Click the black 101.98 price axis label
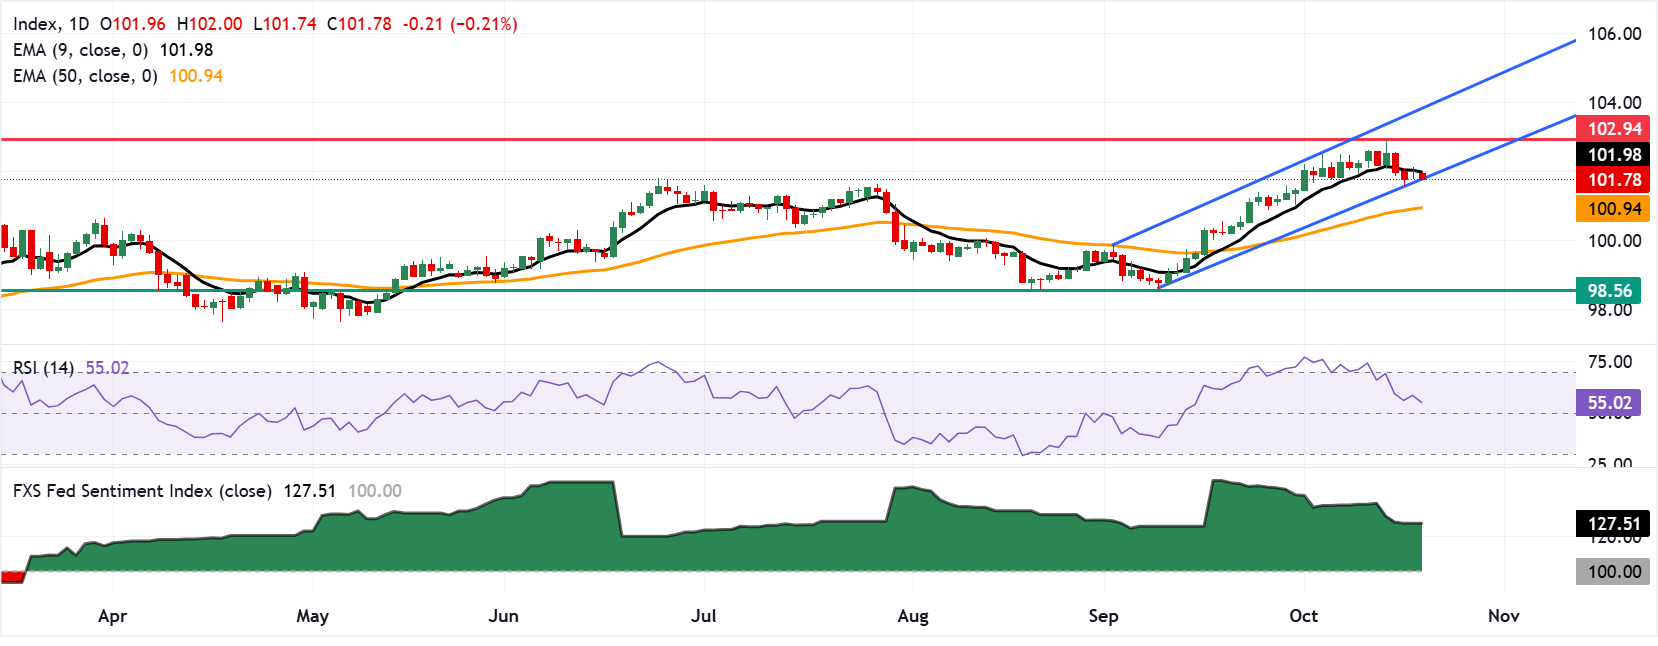 (x=1613, y=154)
